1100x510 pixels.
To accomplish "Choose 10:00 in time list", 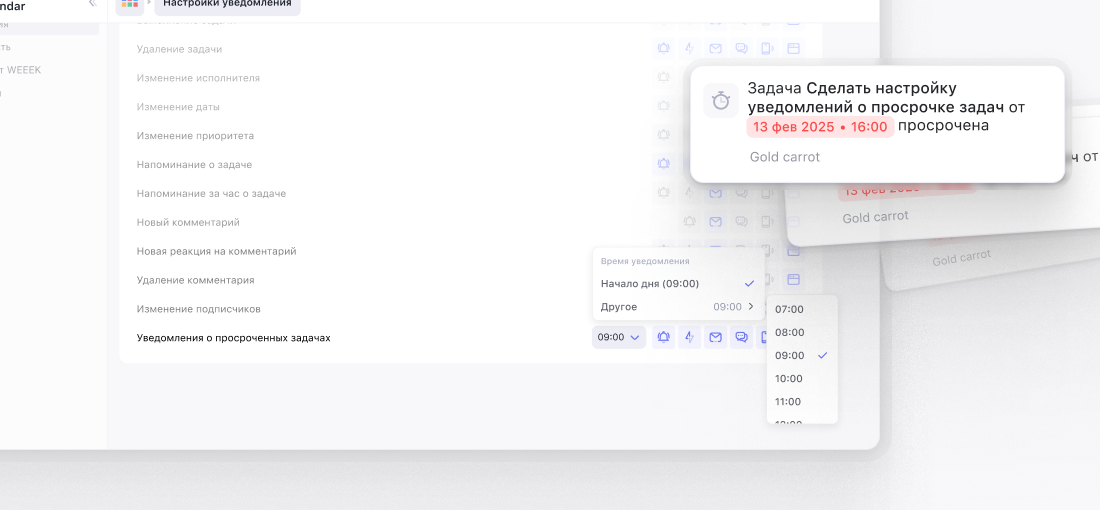I will pos(802,379).
